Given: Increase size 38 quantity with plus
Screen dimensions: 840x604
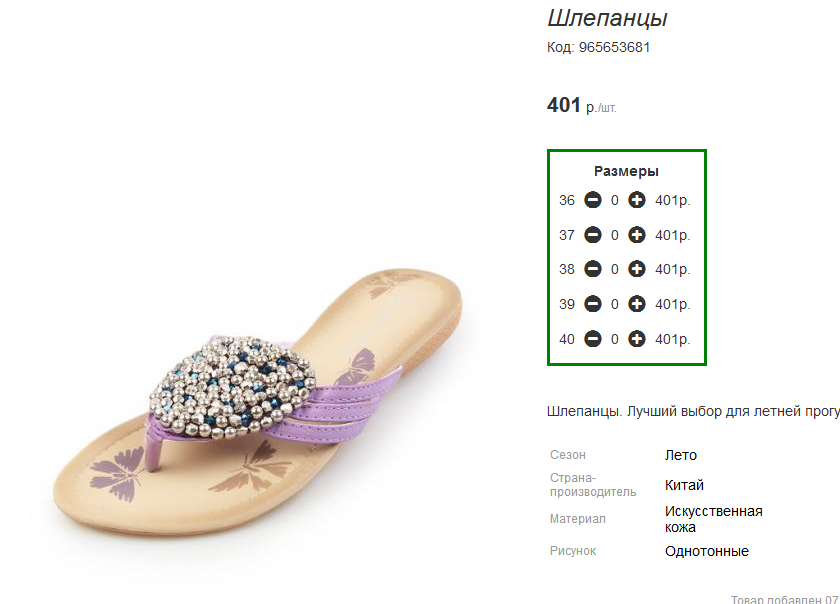Looking at the screenshot, I should click(x=636, y=269).
